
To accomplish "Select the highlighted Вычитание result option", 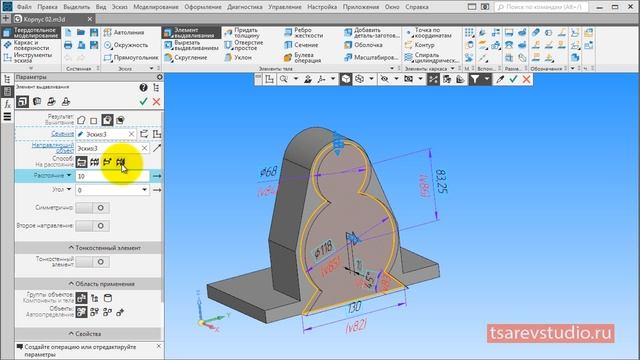I will click(107, 120).
